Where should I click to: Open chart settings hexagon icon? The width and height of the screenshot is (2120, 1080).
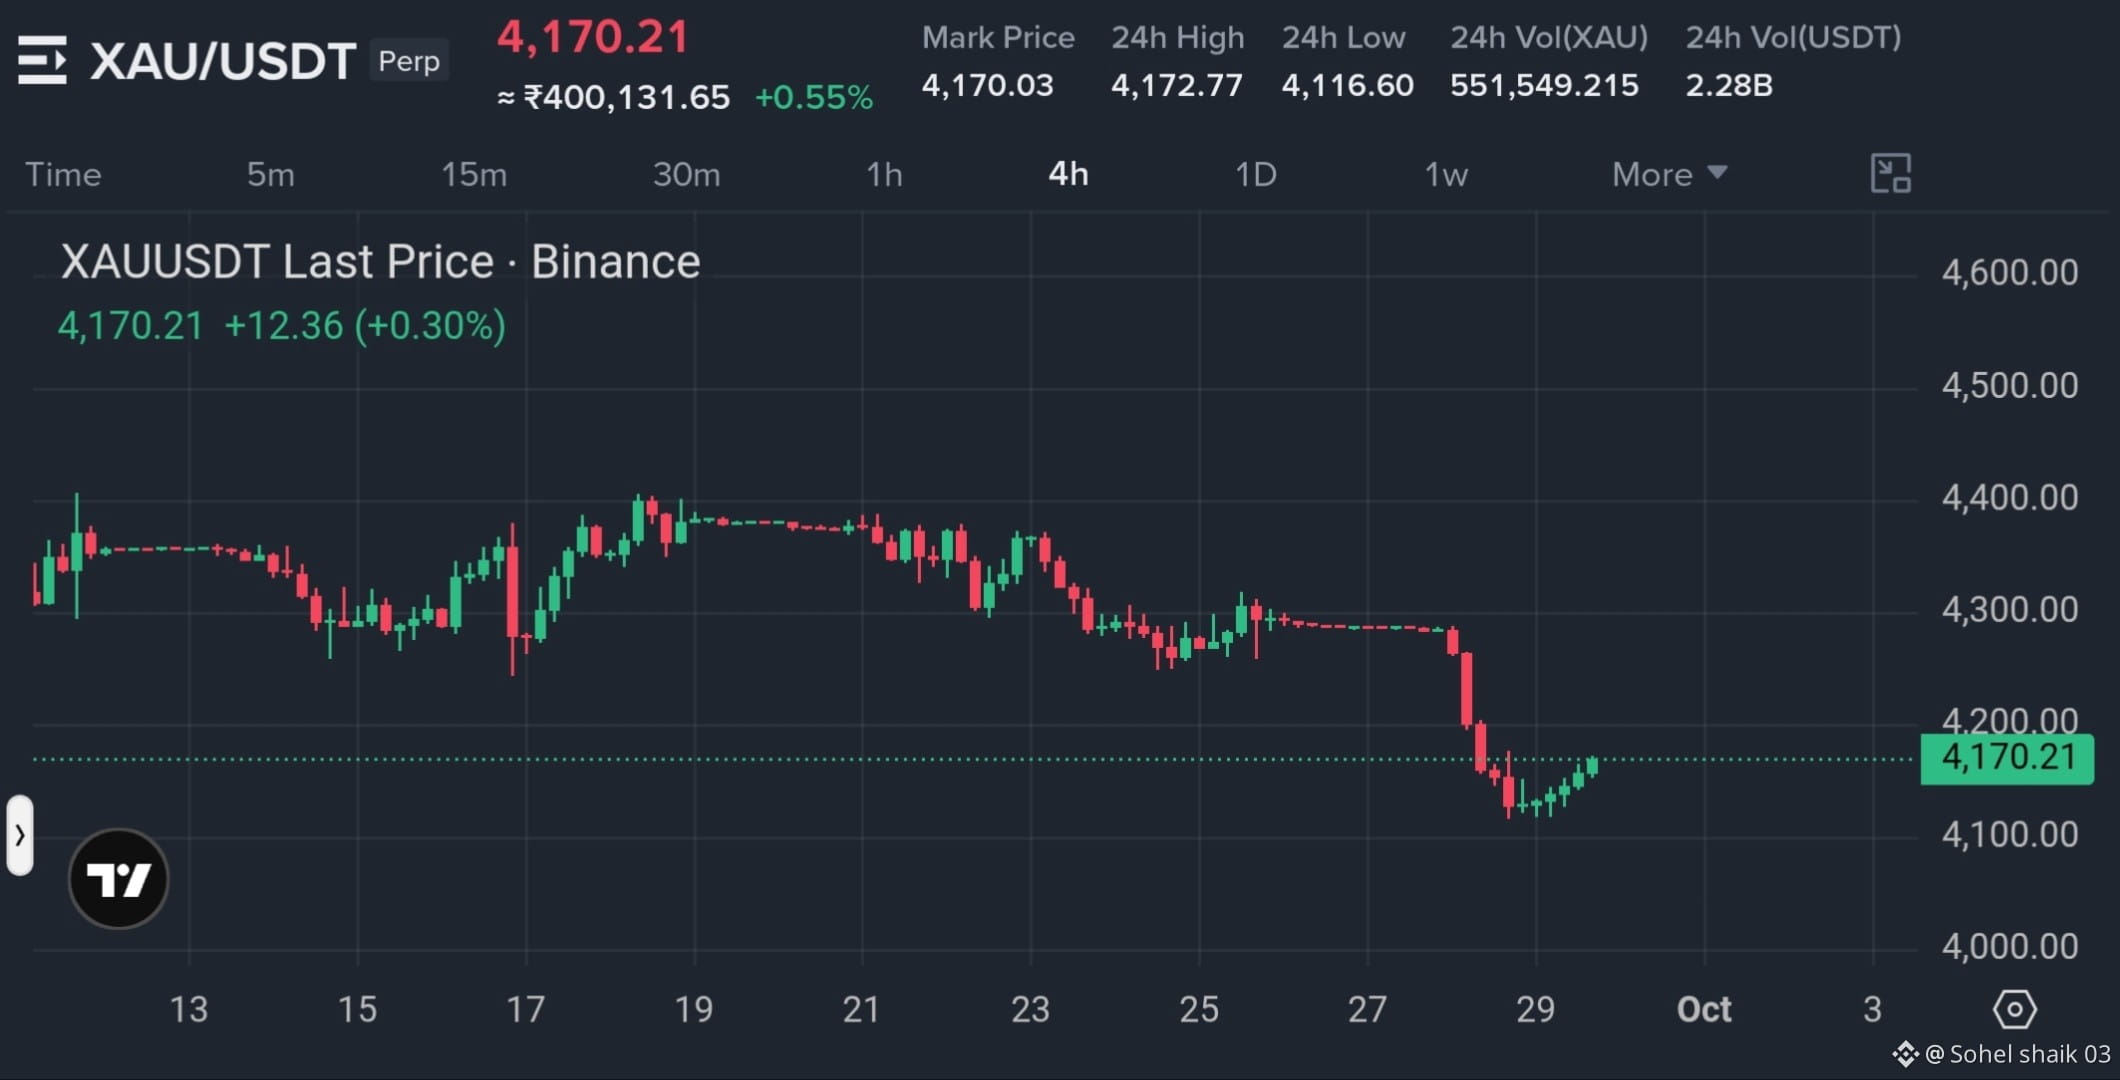(2014, 1009)
